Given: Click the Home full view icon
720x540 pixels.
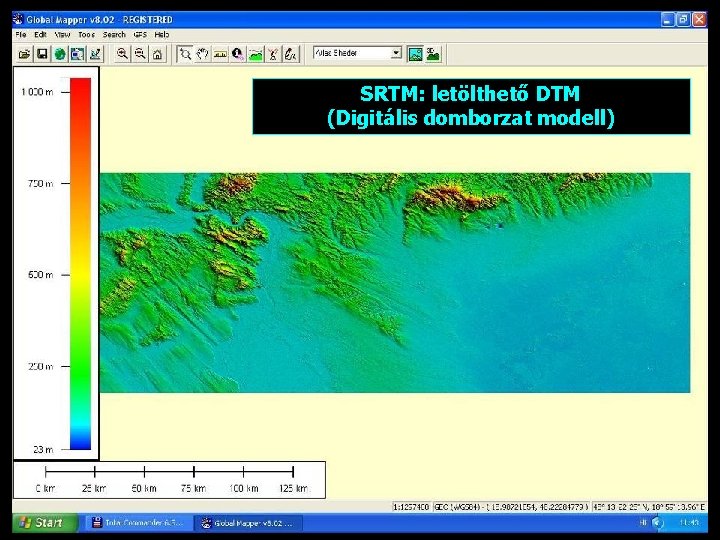Looking at the screenshot, I should pos(157,54).
